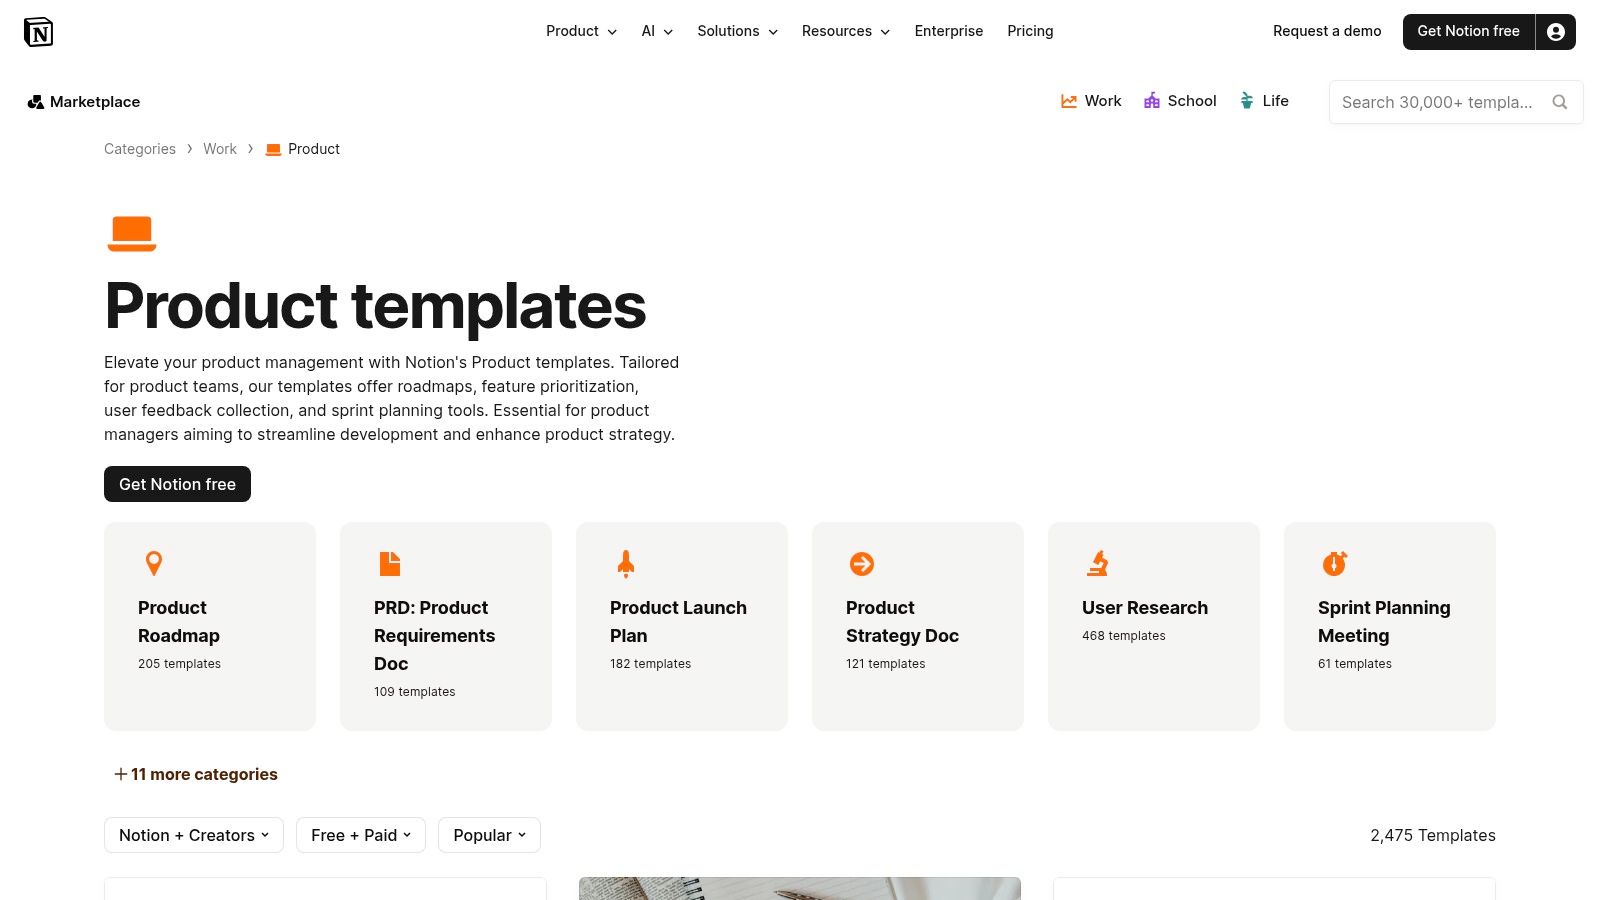The width and height of the screenshot is (1600, 900).
Task: Expand 11 more categories
Action: click(x=196, y=774)
